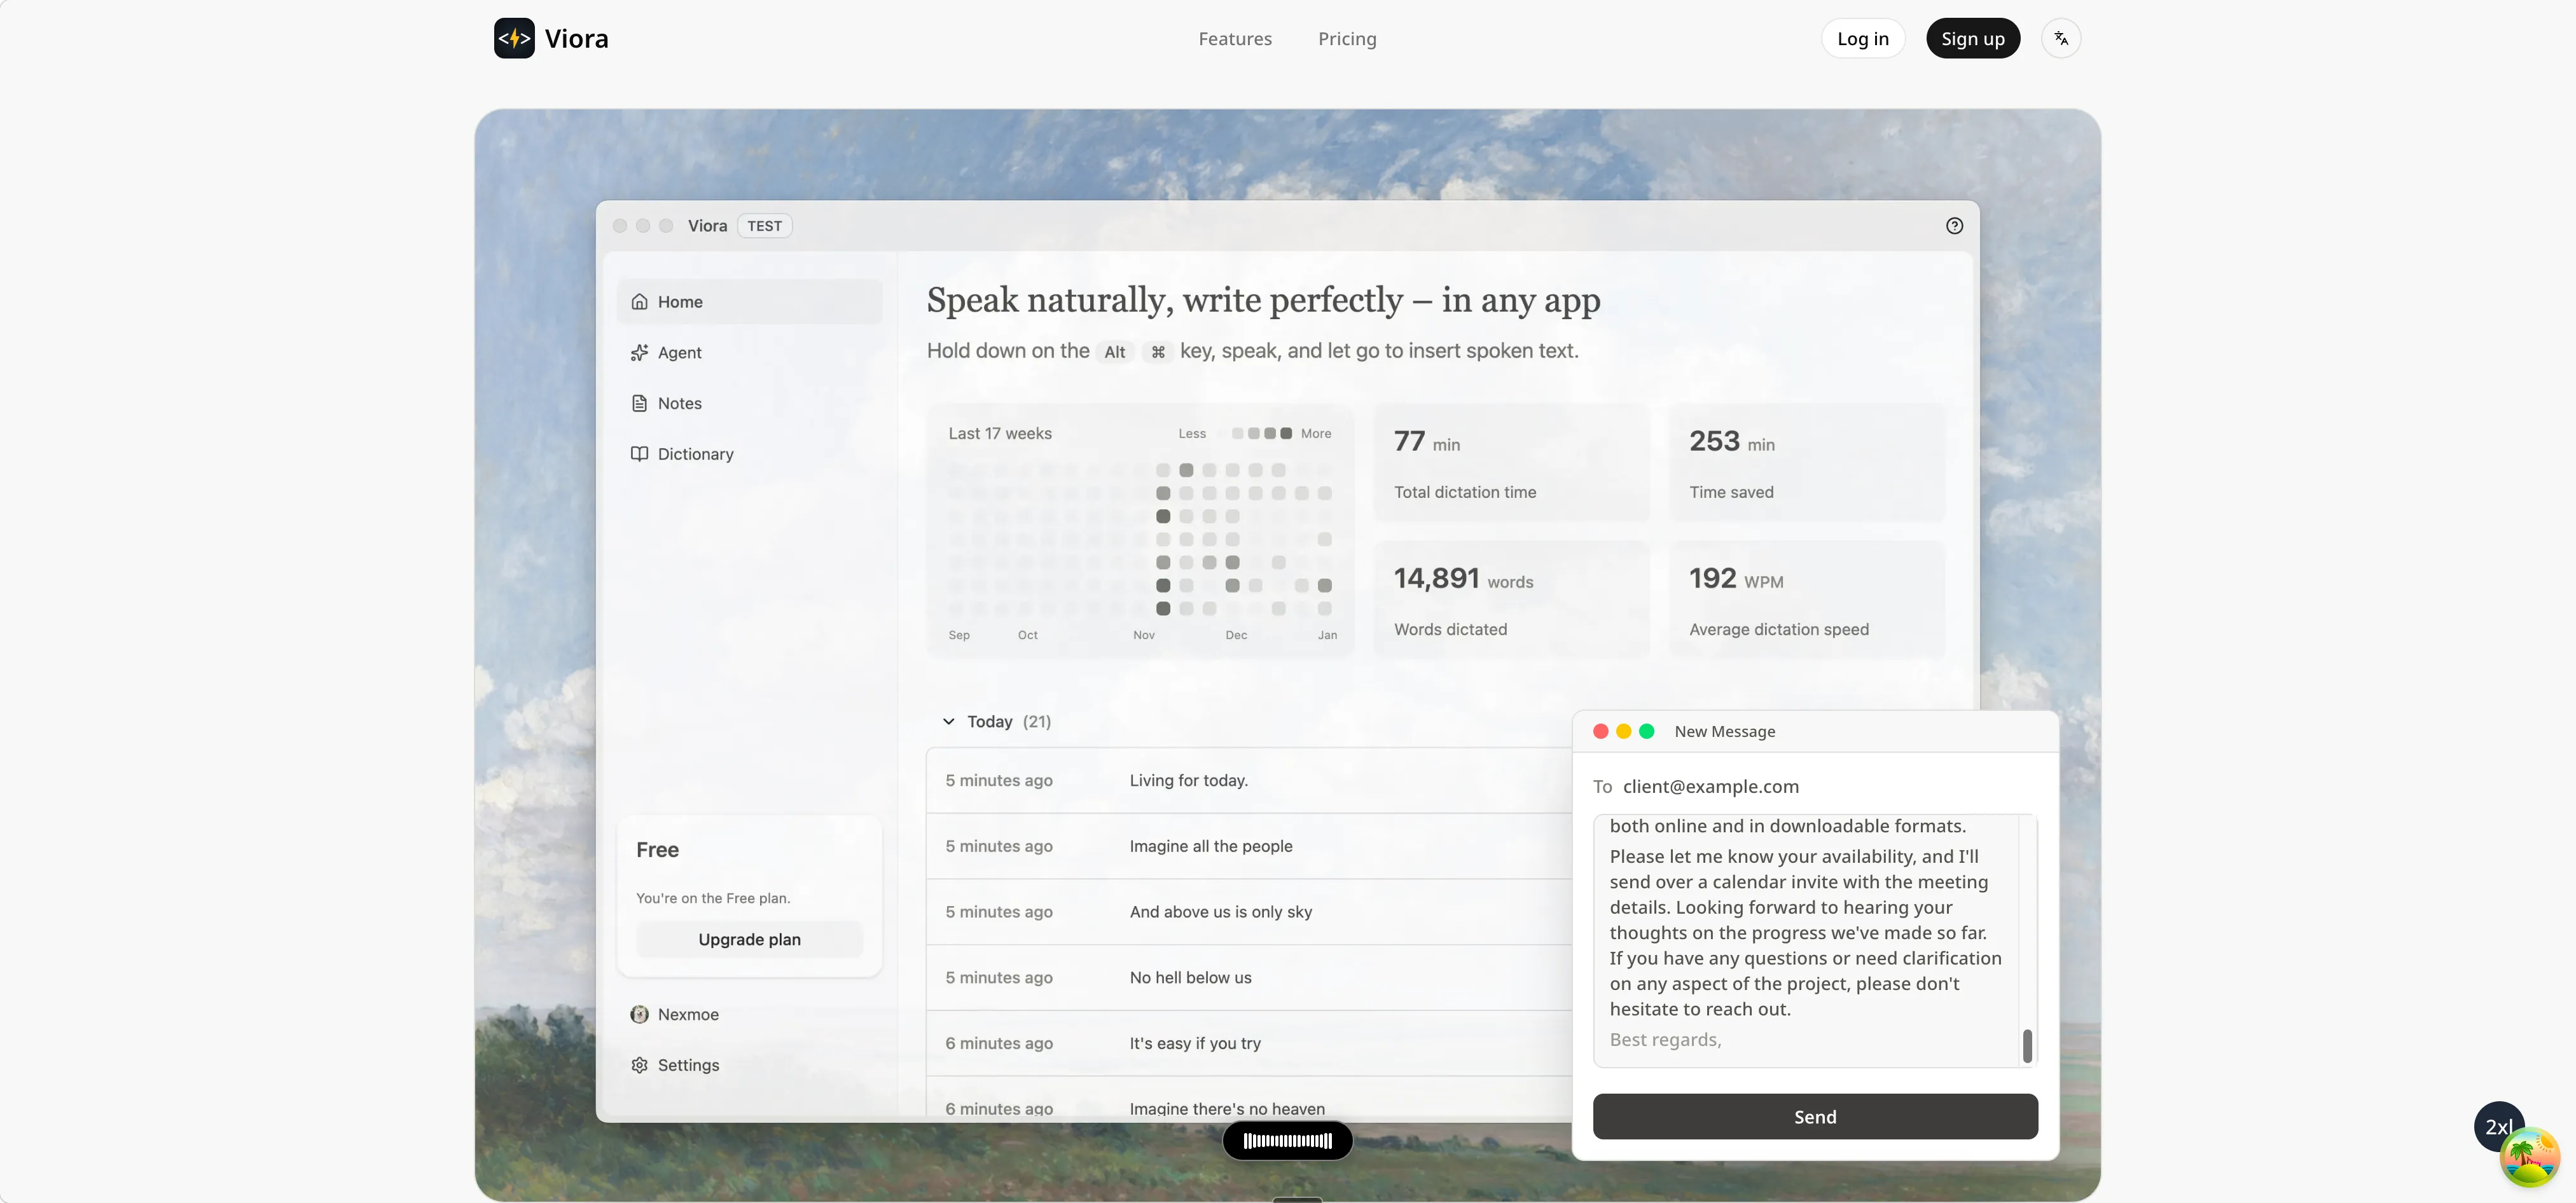Click the dictation waveform pill
Screen dimensions: 2576x1203
pos(1287,1141)
